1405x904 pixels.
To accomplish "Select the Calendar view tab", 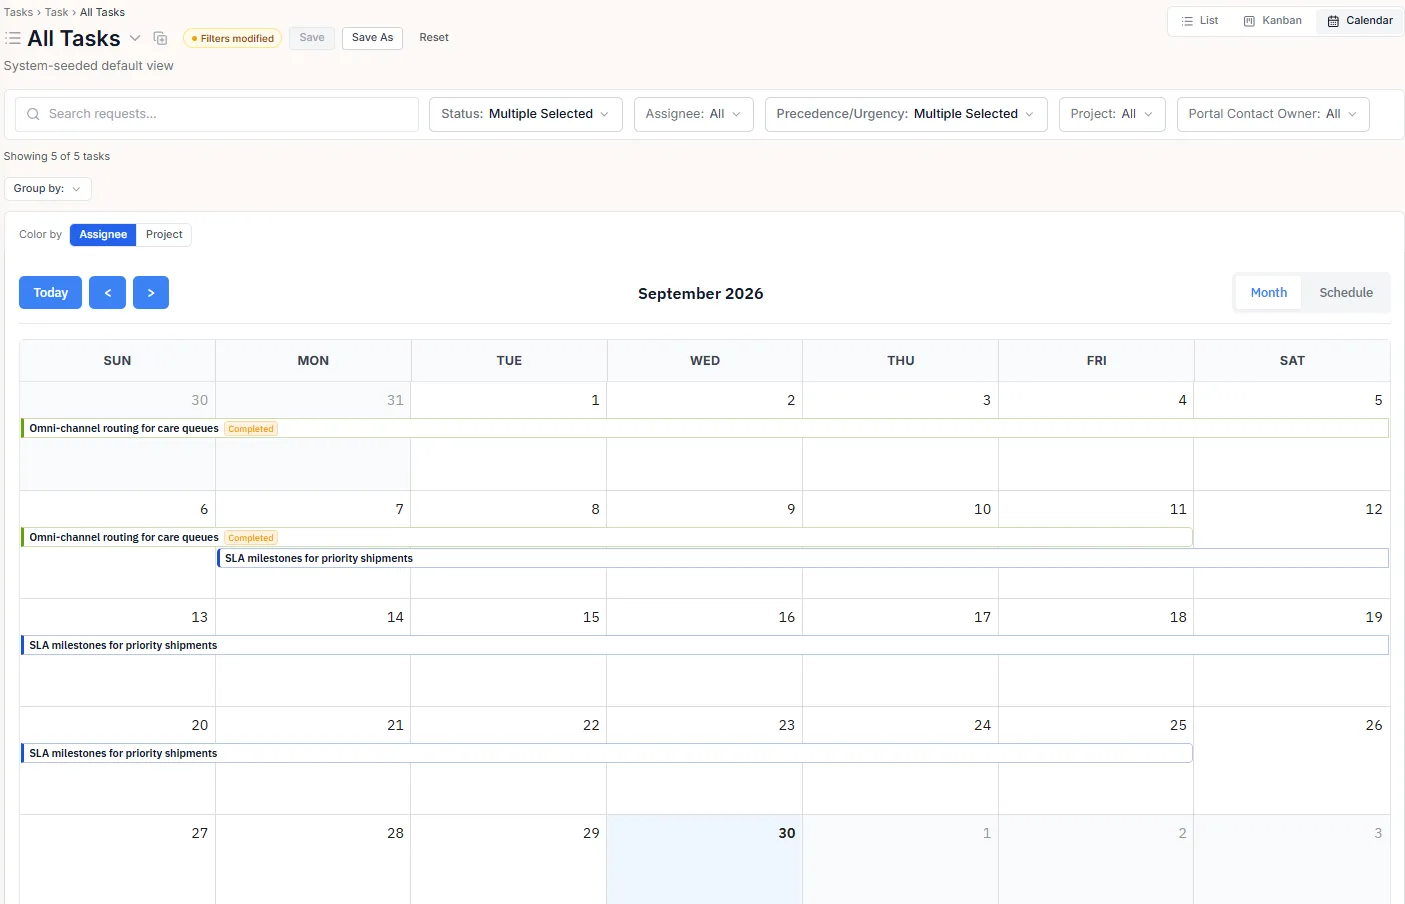I will tap(1359, 21).
